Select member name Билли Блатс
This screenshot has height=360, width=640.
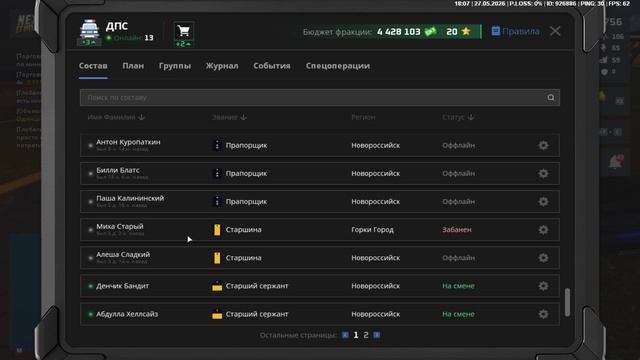[118, 170]
